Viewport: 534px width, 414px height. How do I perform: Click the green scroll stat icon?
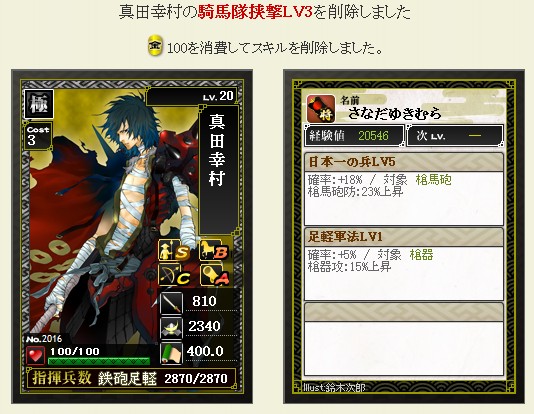click(x=171, y=353)
